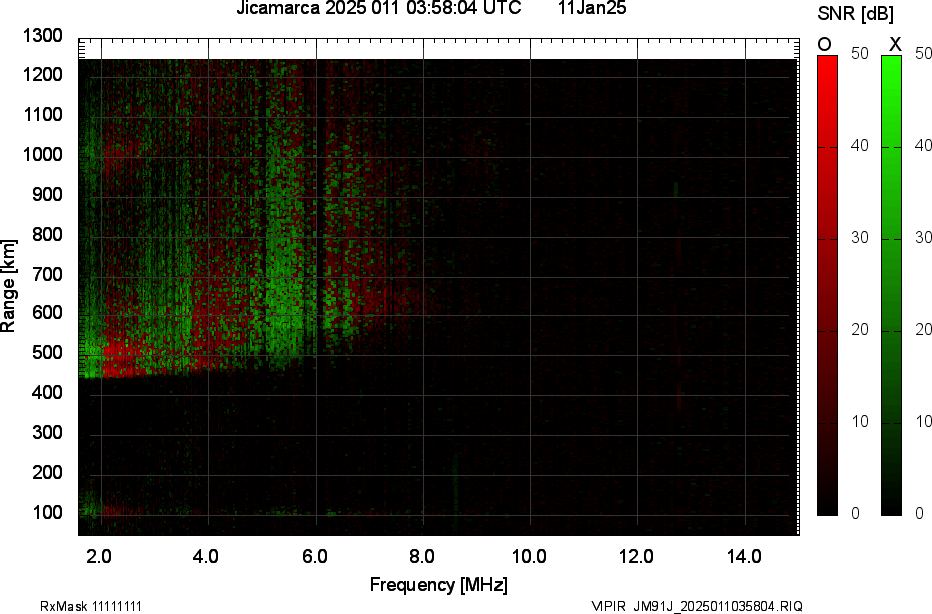Click the 40 value beside the red bar
The image size is (932, 614).
[x=860, y=146]
